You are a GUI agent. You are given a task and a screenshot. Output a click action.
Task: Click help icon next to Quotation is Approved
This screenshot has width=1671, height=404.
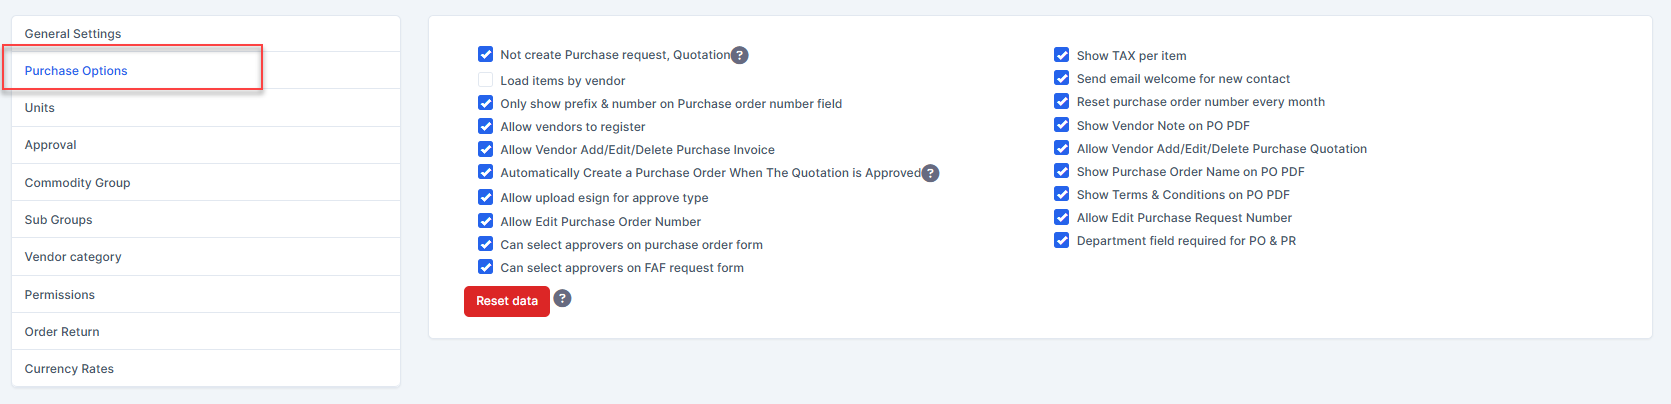click(930, 173)
